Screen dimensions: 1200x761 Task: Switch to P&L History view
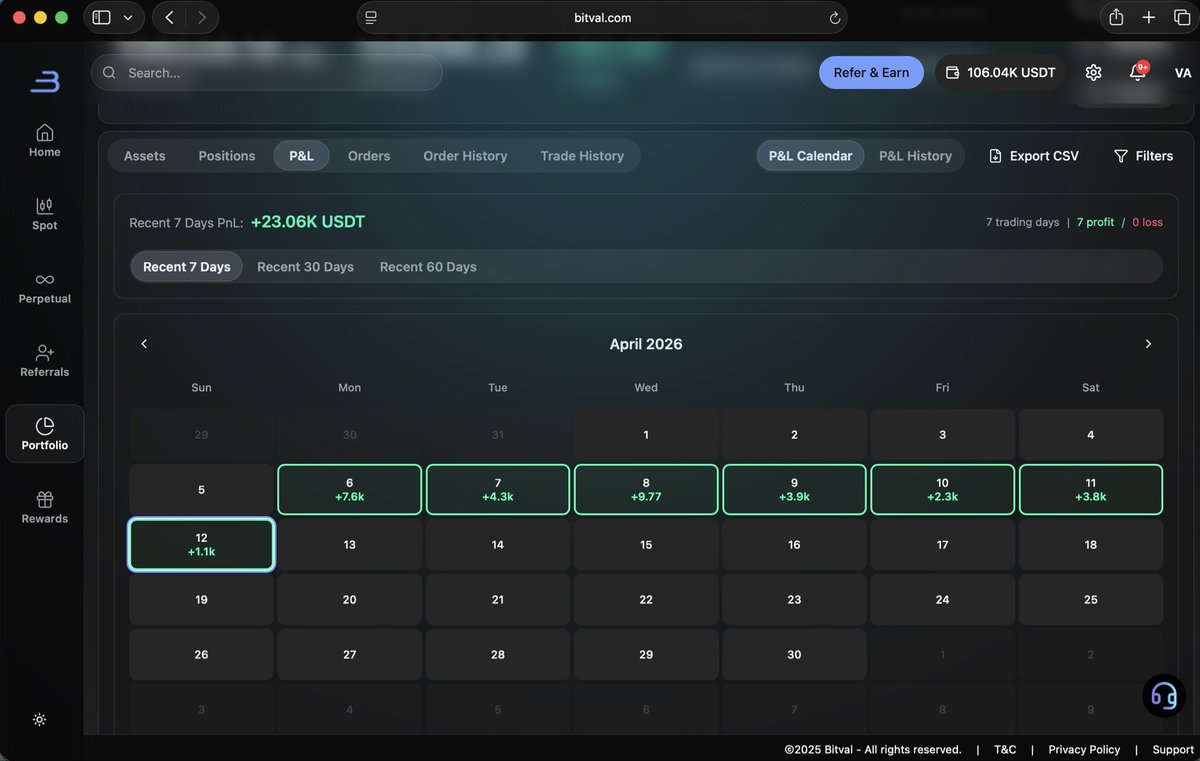pyautogui.click(x=915, y=156)
